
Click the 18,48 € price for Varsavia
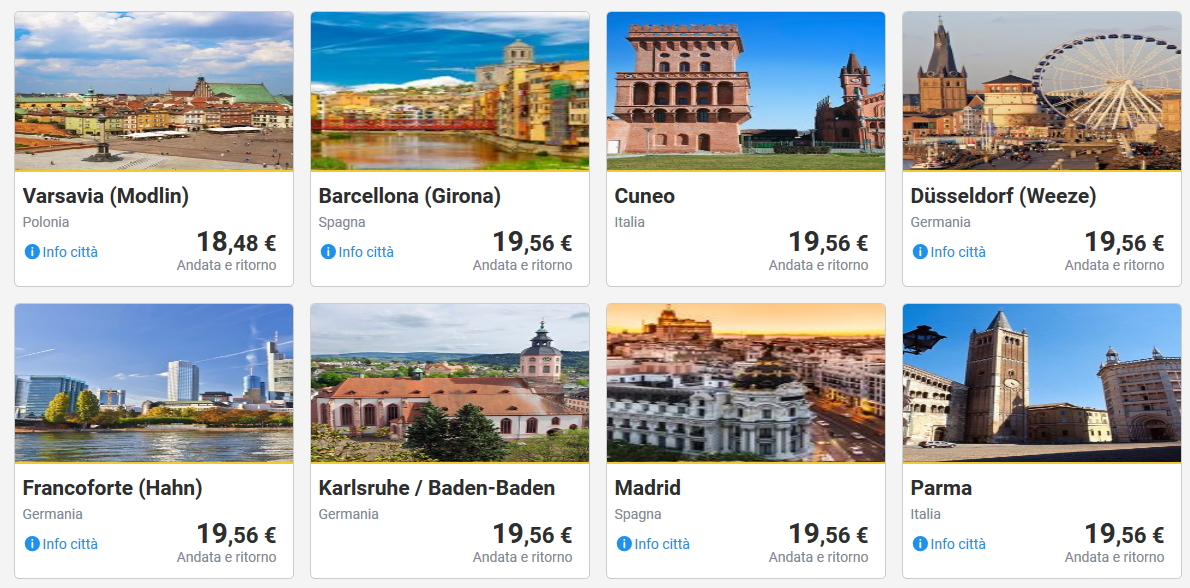[236, 242]
